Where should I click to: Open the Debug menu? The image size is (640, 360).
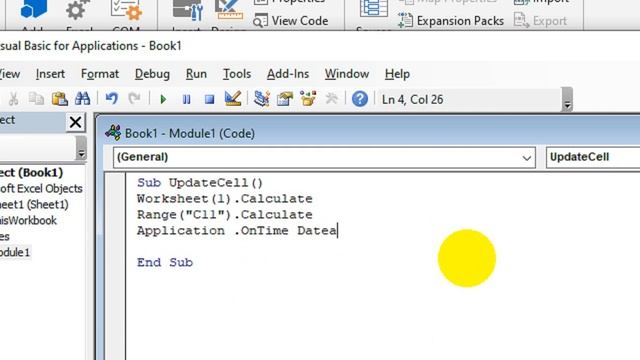pos(152,74)
